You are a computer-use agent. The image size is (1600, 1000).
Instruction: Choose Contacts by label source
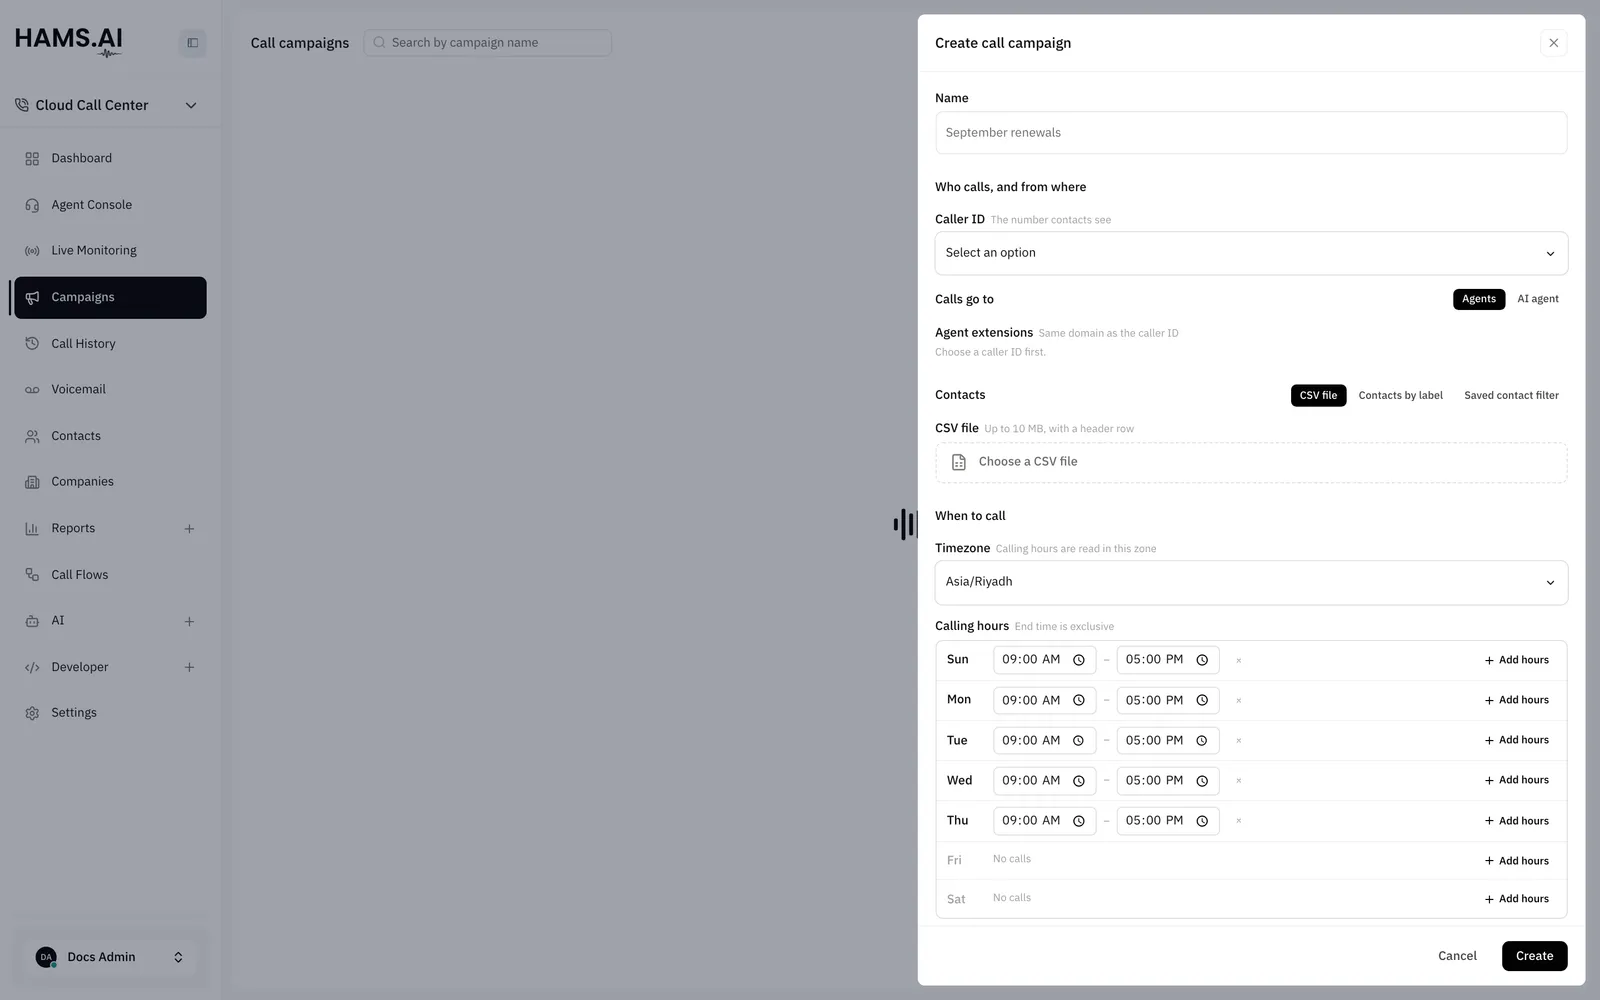1400,395
